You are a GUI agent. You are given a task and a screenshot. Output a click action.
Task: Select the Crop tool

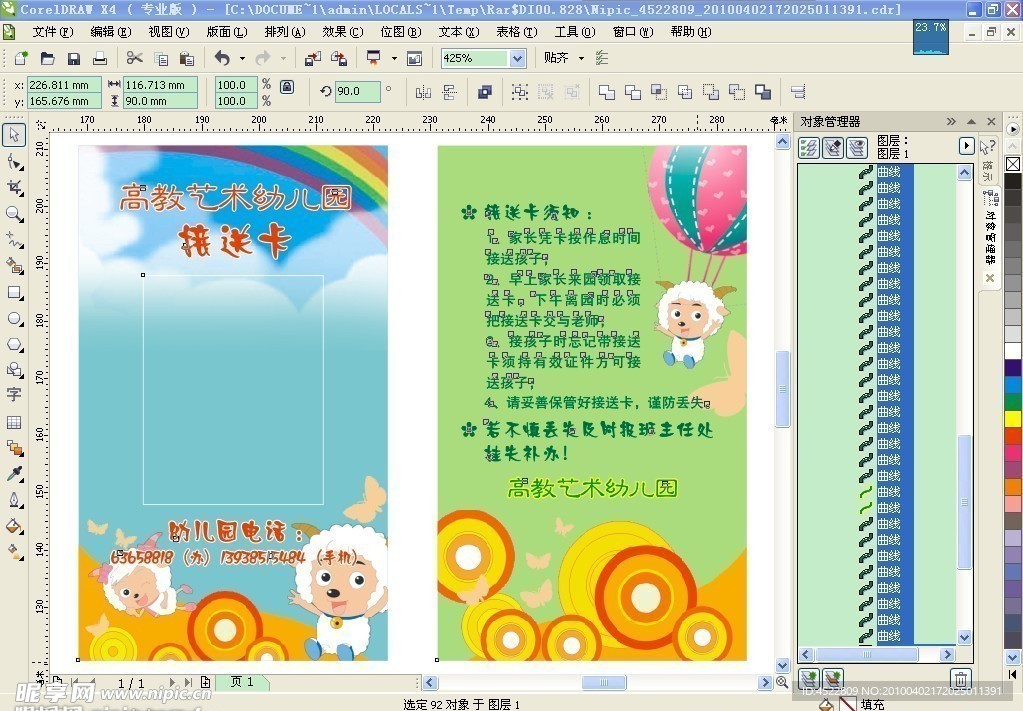[x=14, y=188]
